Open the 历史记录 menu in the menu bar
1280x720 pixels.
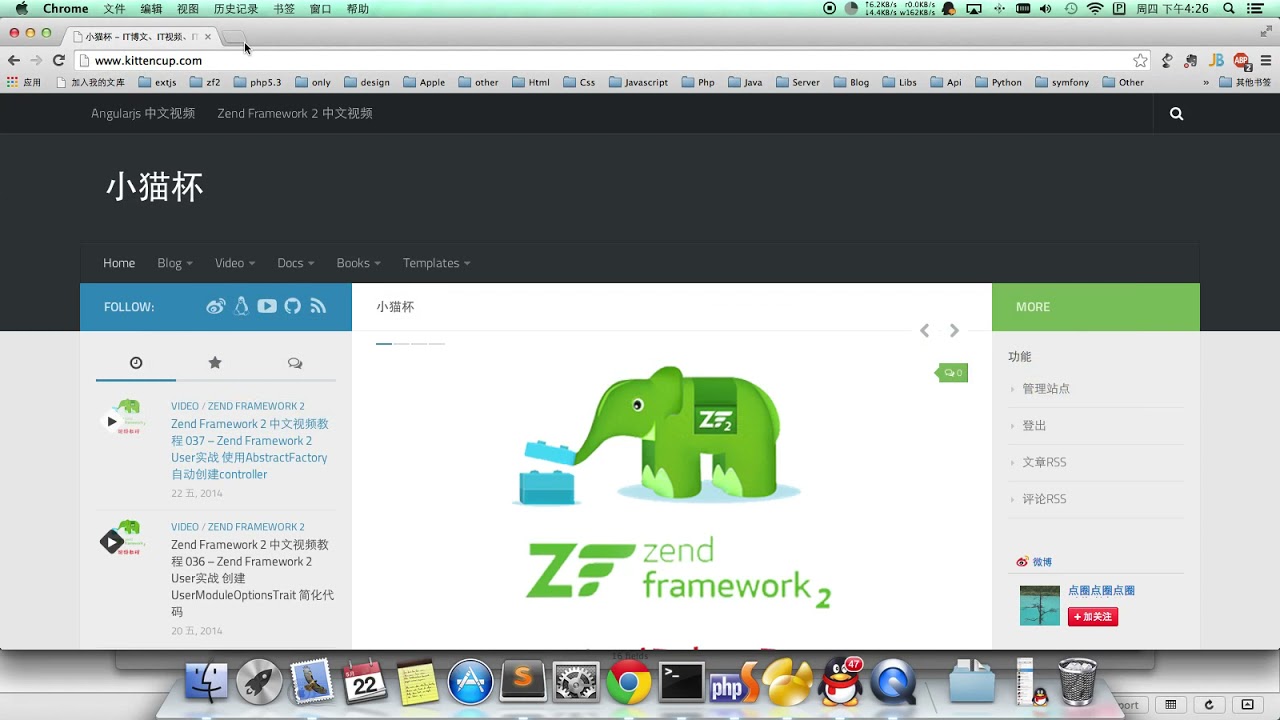236,8
